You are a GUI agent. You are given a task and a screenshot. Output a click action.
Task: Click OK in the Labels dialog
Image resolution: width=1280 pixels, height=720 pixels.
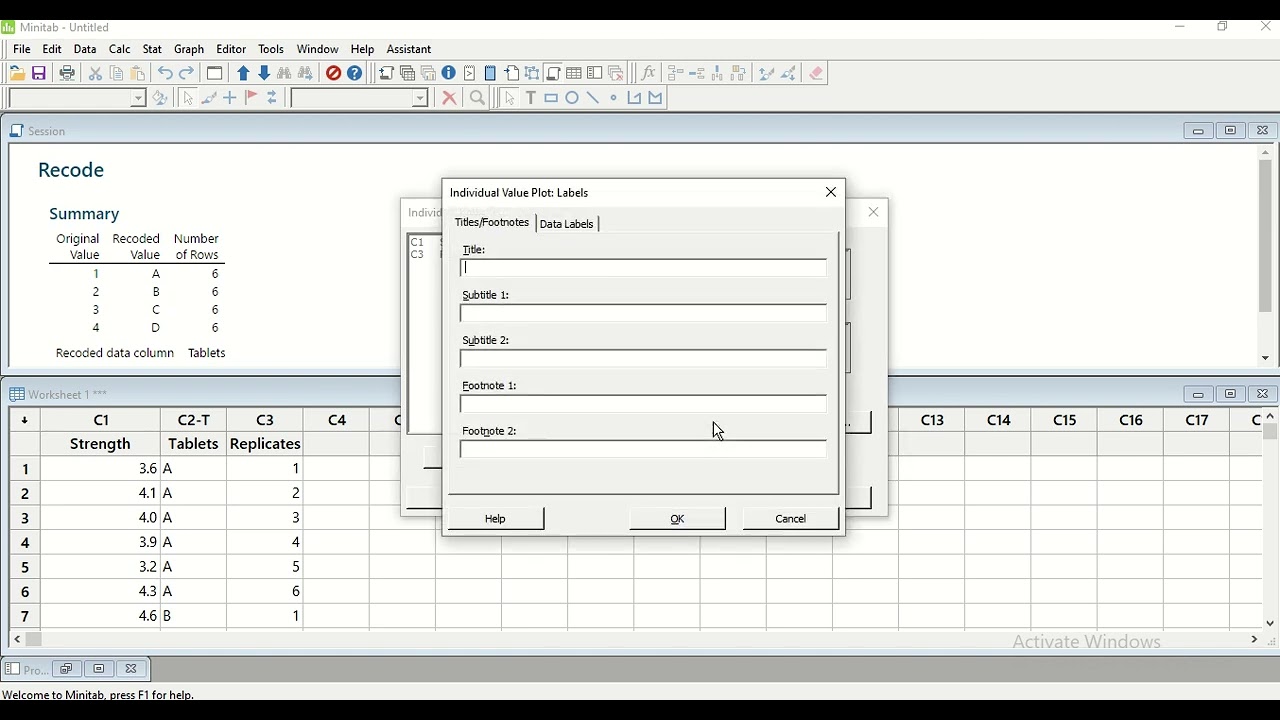[x=678, y=519]
